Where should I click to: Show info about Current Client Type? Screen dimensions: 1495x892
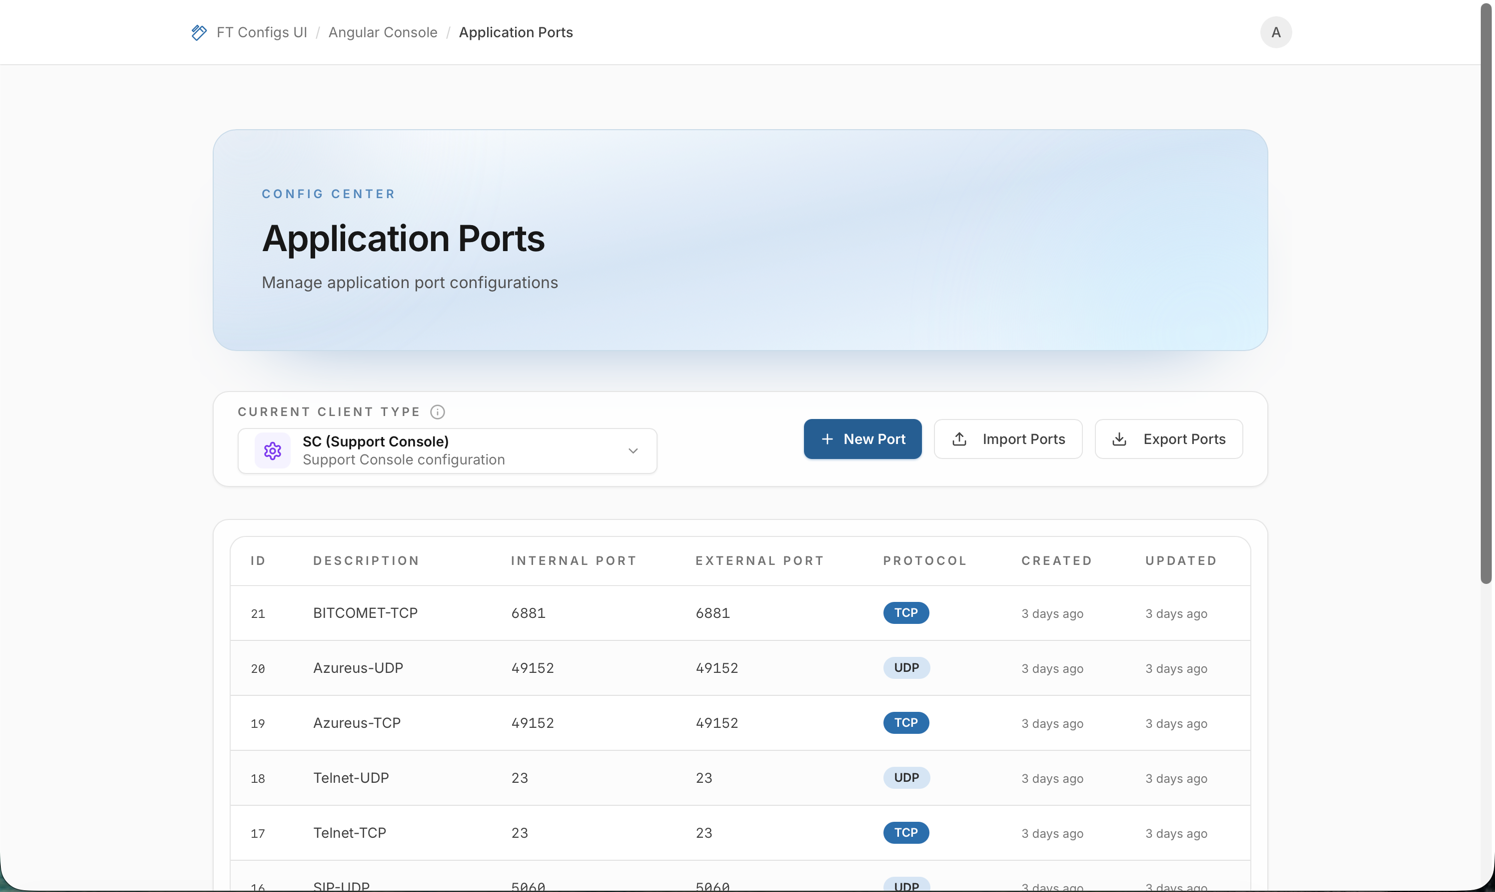[437, 412]
